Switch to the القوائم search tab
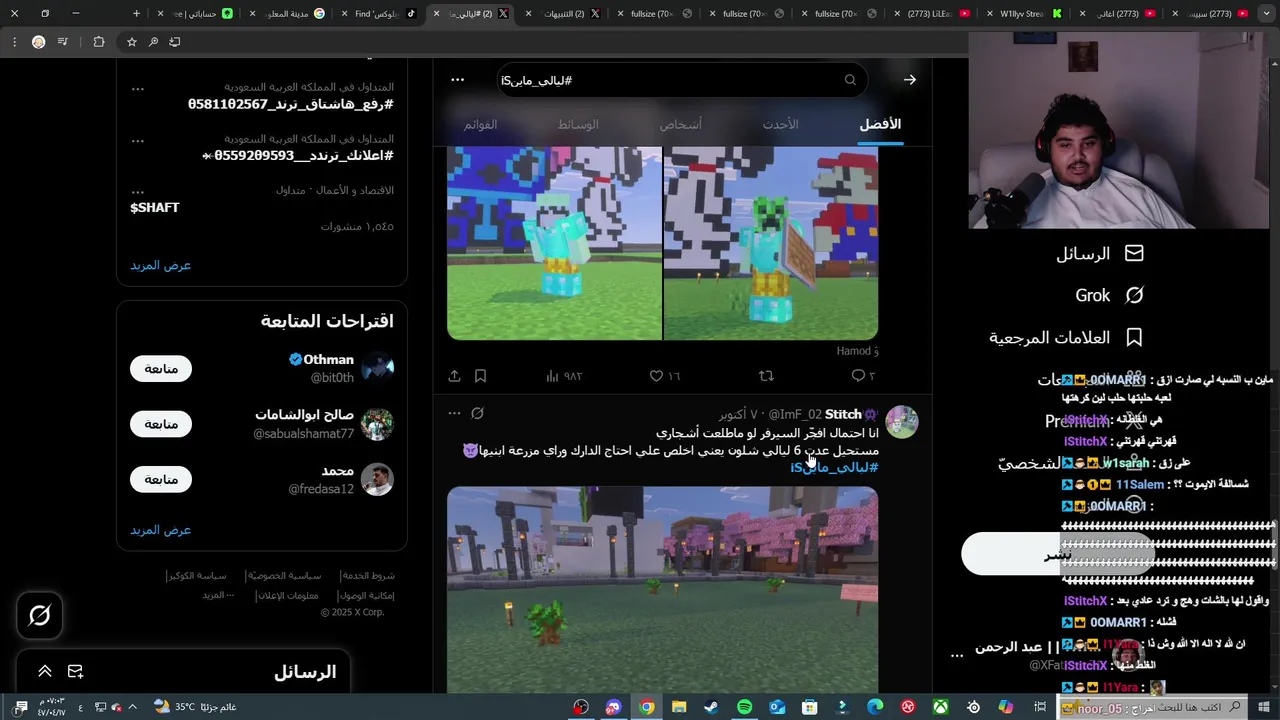This screenshot has width=1280, height=720. pos(480,124)
